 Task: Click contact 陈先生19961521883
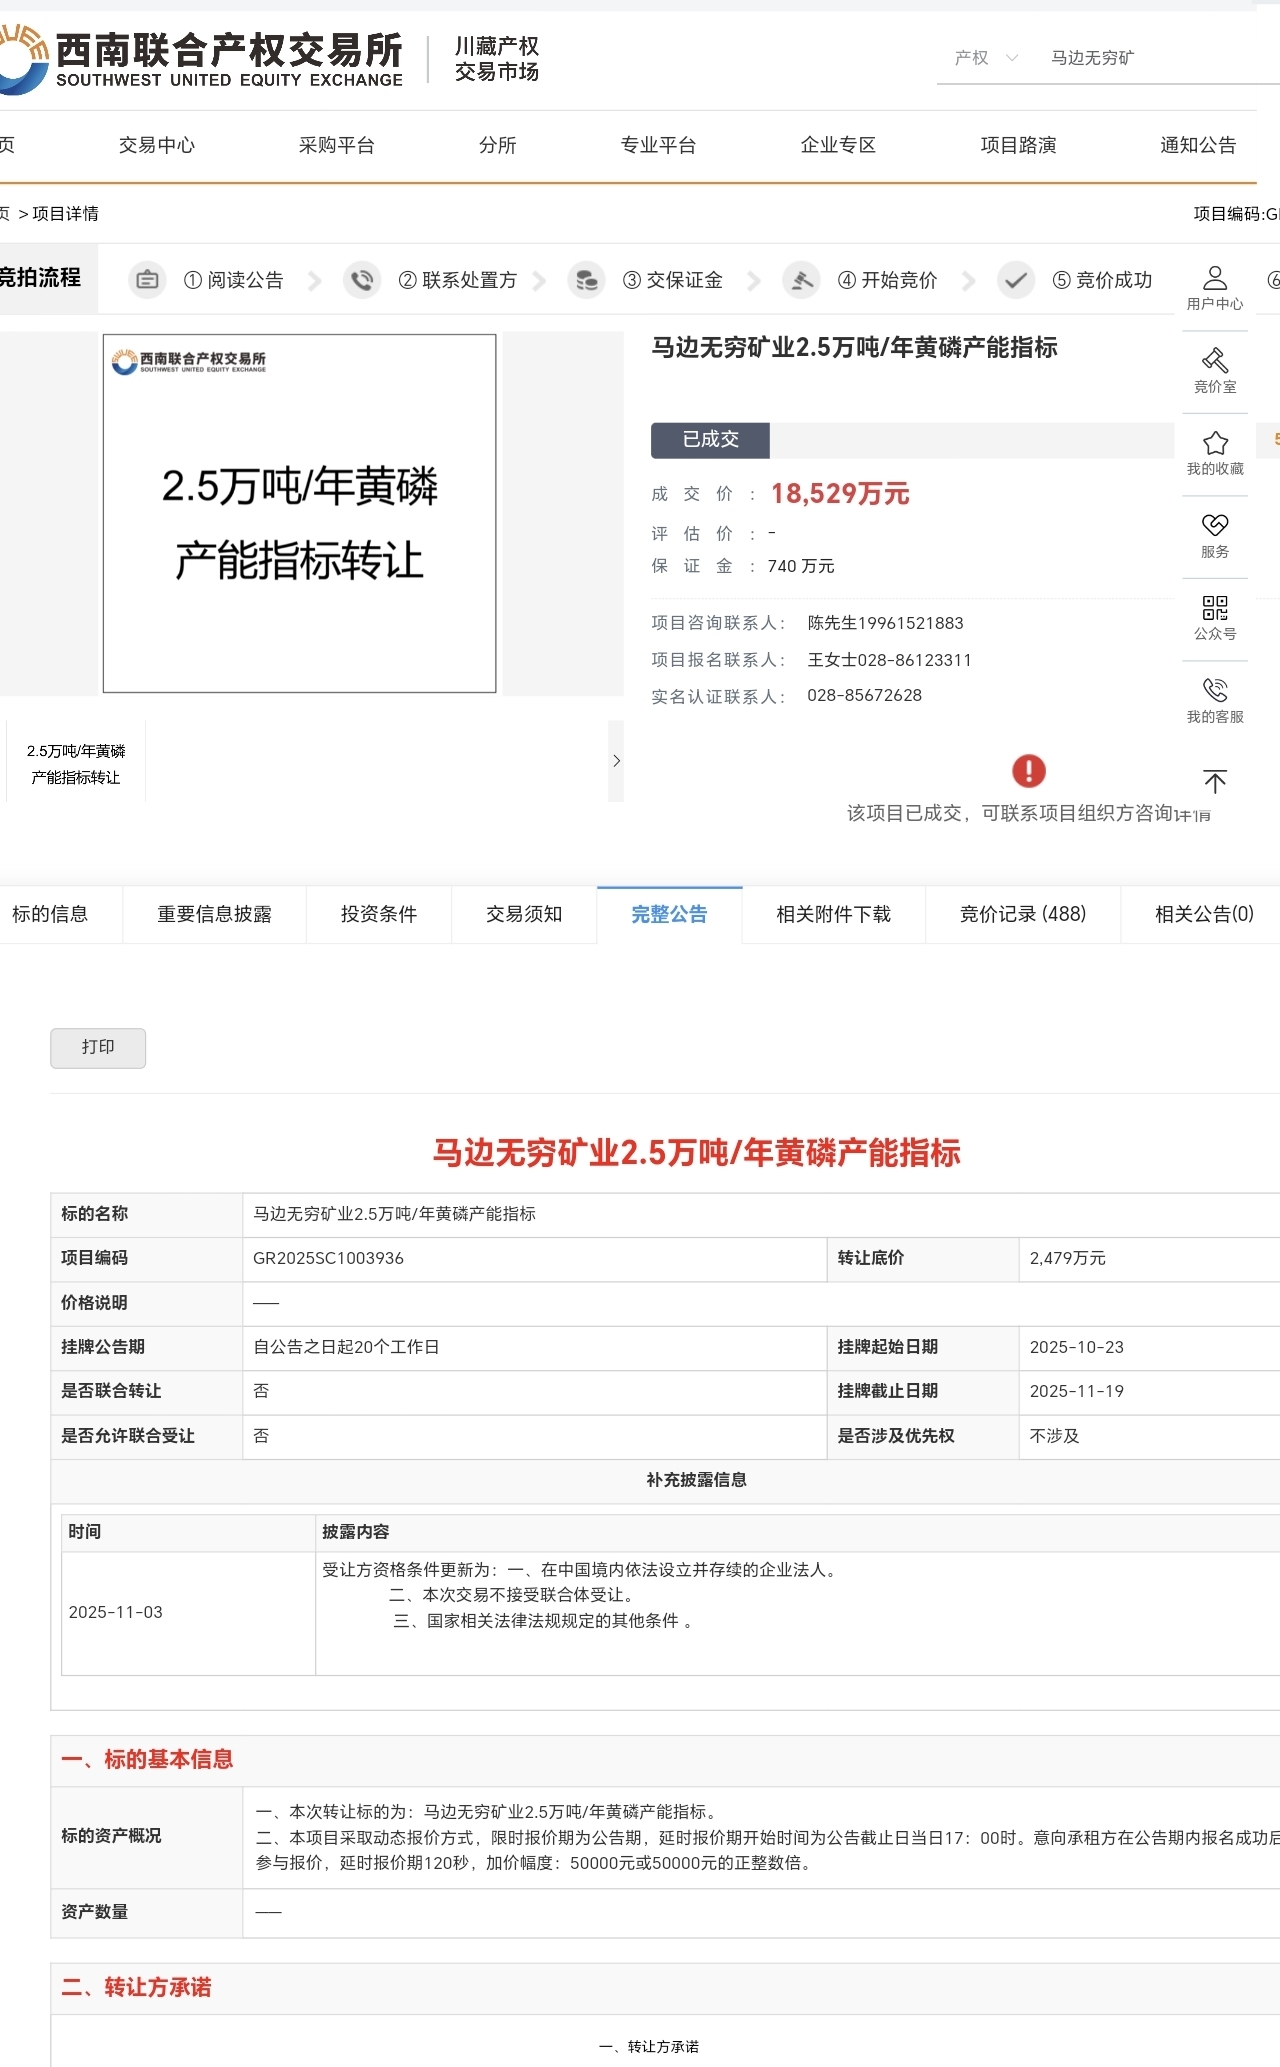pos(886,623)
